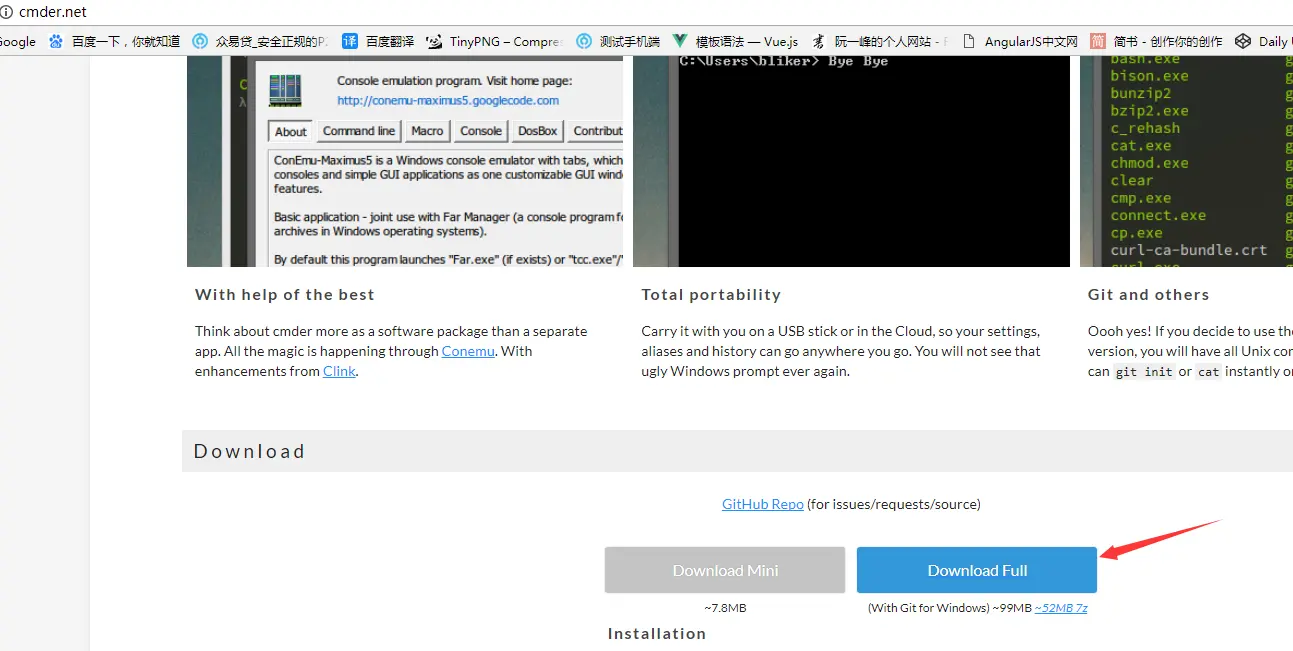1293x651 pixels.
Task: Open the 52MB 7z download link
Action: (1061, 608)
